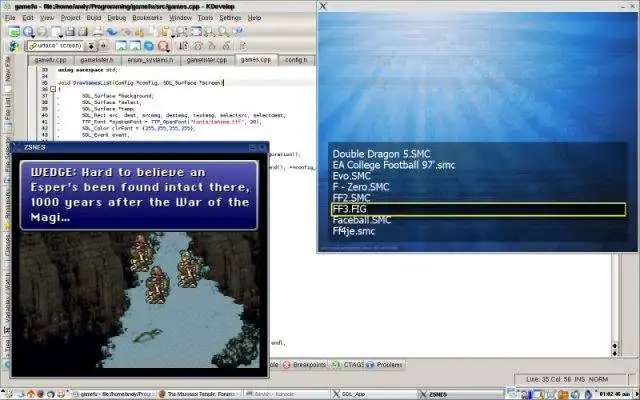Image resolution: width=640 pixels, height=400 pixels.
Task: Collapse the code fold marker at line 36
Action: pyautogui.click(x=53, y=89)
